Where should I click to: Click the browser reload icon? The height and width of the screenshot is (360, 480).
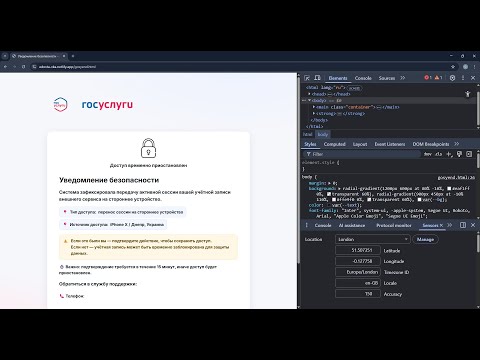[x=23, y=67]
